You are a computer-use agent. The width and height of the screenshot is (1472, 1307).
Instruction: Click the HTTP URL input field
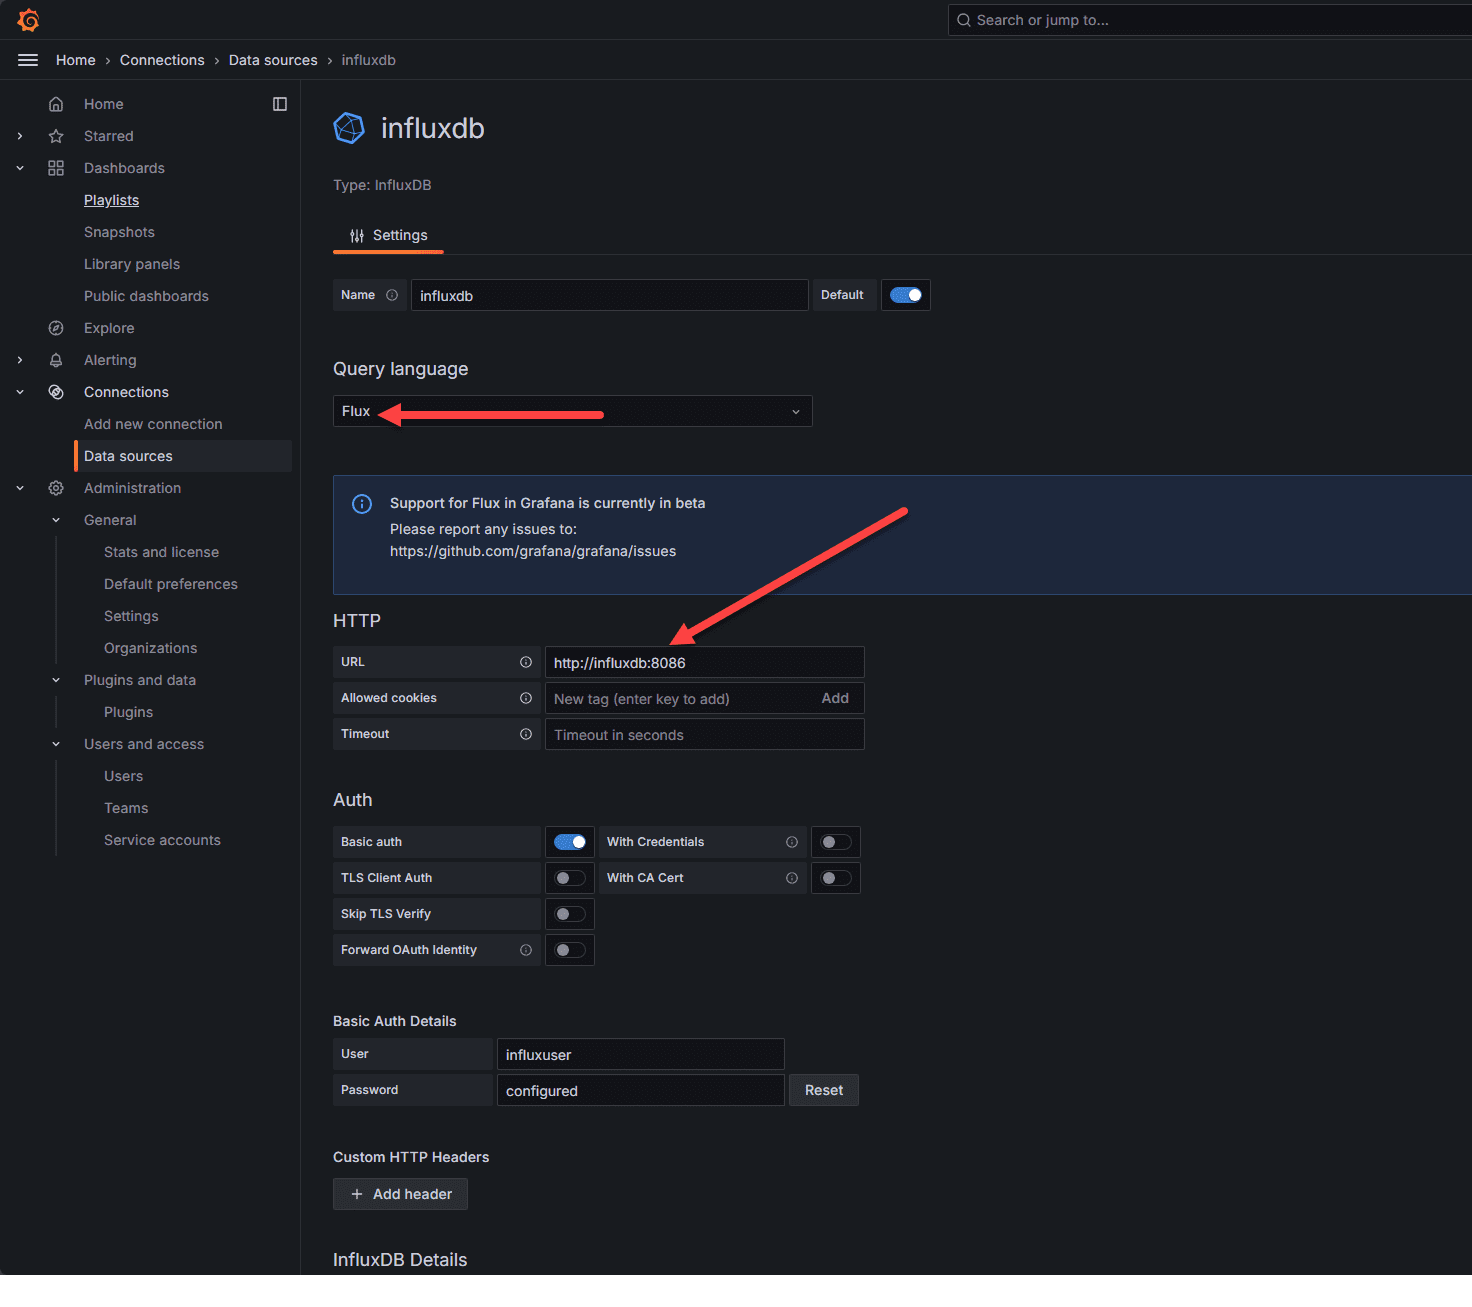point(705,662)
